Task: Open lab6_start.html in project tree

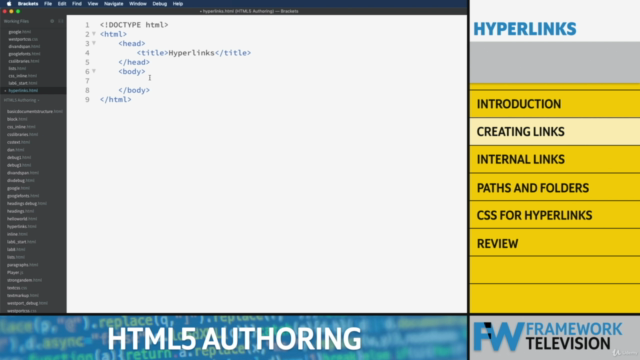Action: click(x=21, y=242)
